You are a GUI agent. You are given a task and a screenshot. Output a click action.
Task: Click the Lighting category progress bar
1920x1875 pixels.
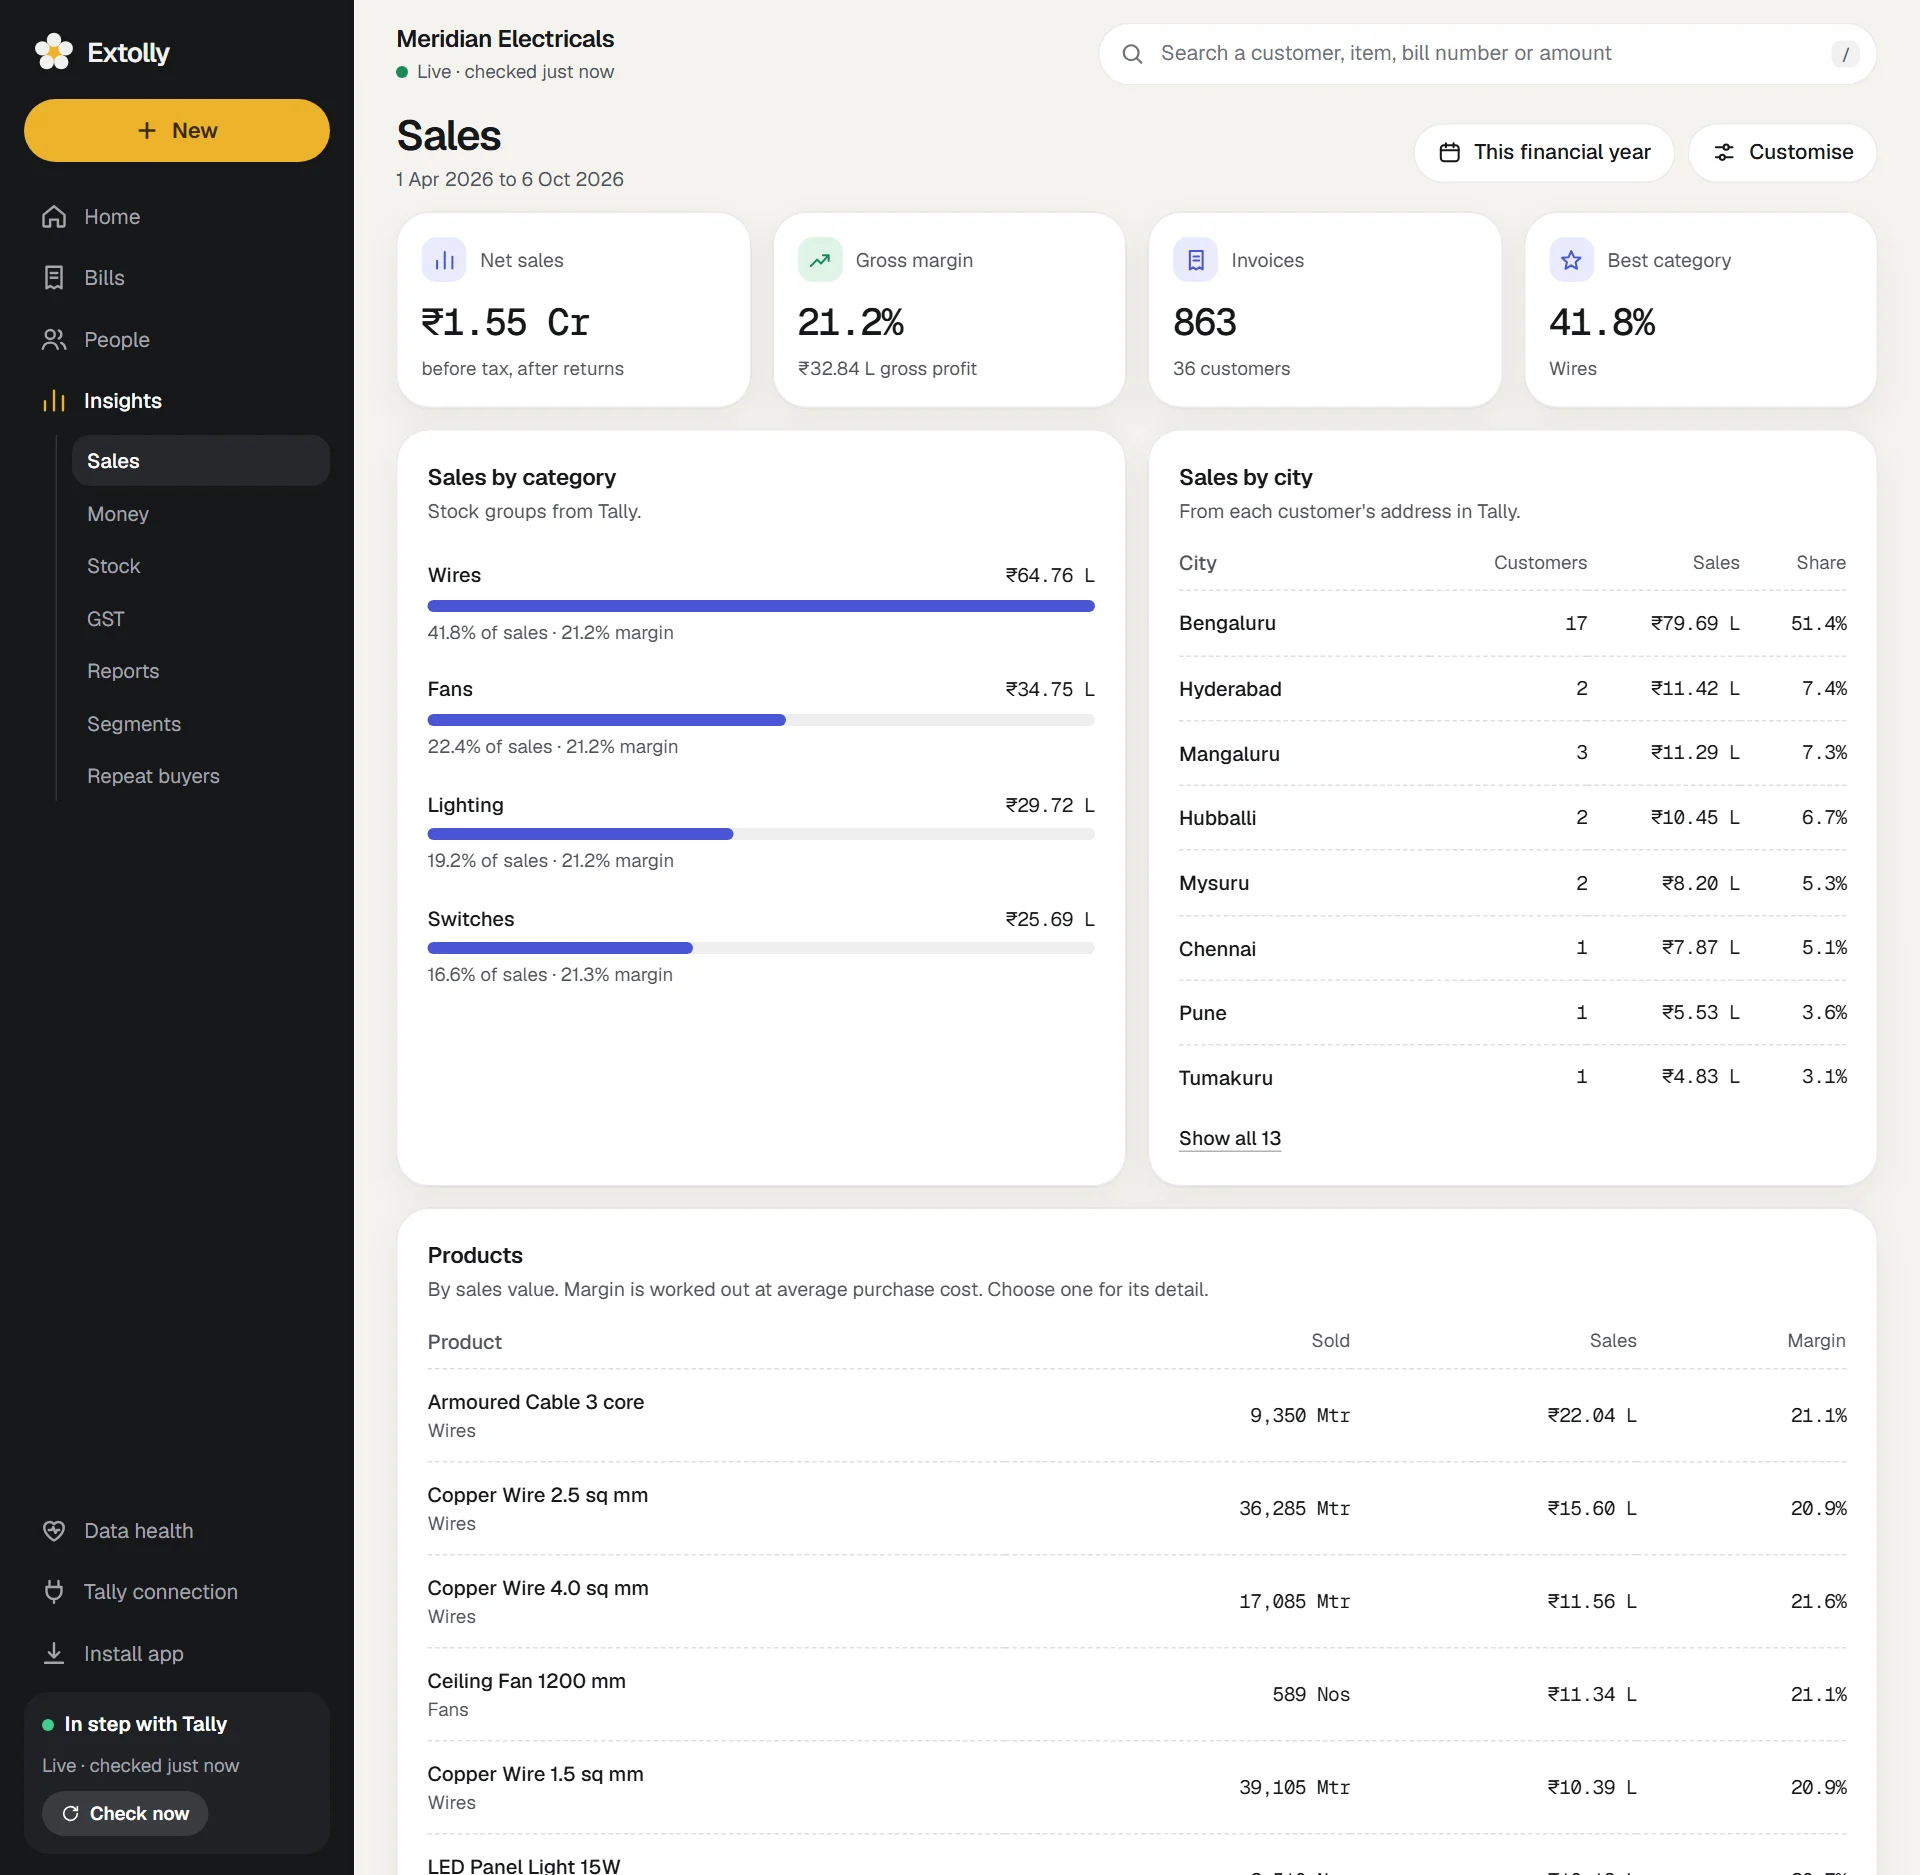(x=761, y=834)
